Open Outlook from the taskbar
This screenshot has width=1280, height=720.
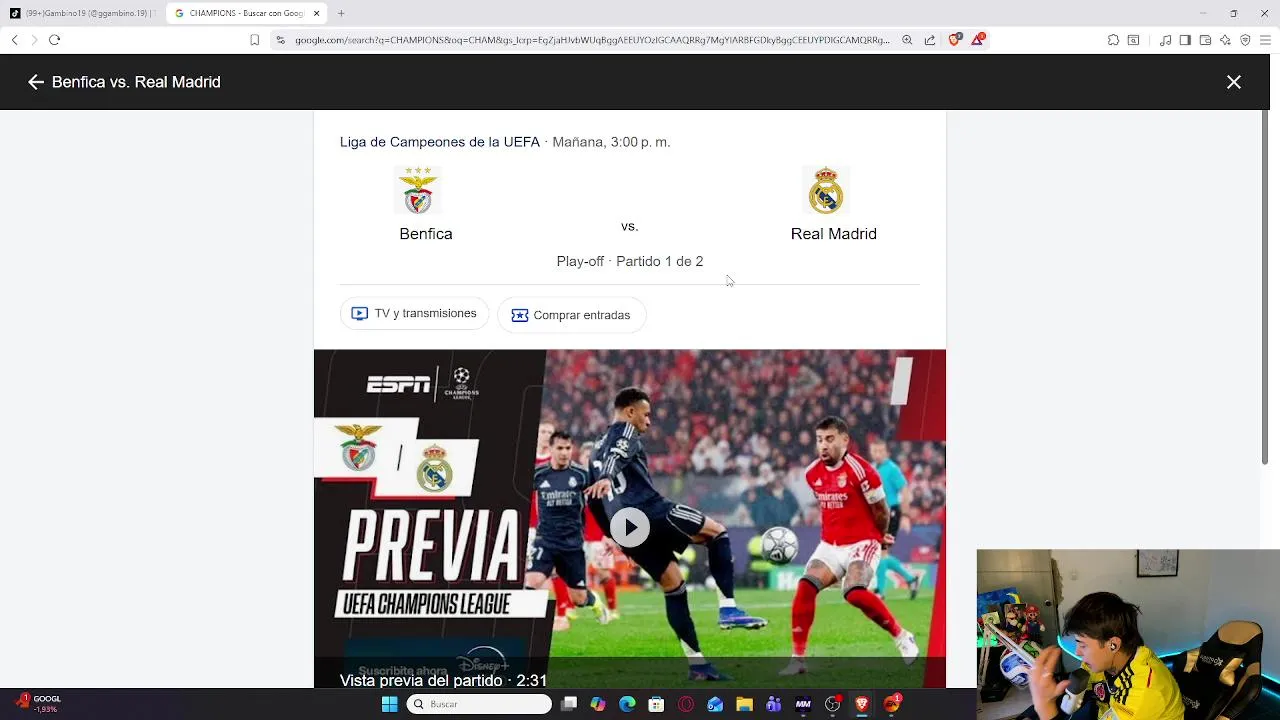(x=715, y=704)
